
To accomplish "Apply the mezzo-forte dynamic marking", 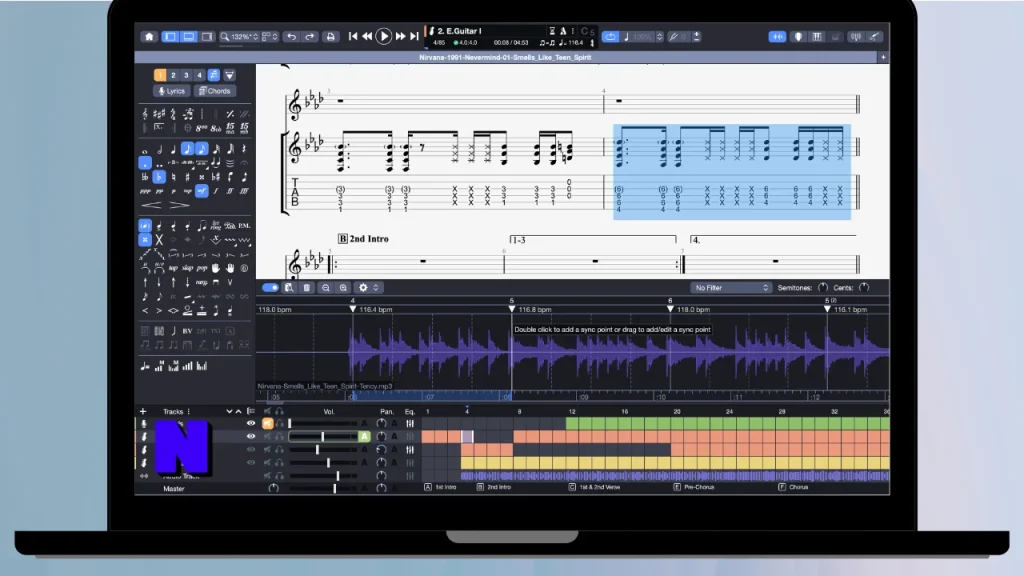I will tap(202, 191).
